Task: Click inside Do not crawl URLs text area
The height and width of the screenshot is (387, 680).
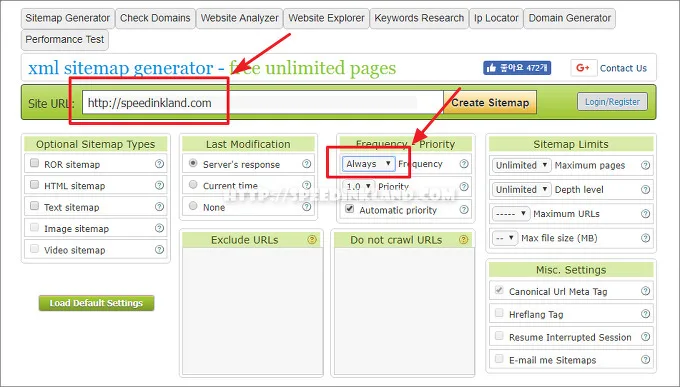Action: click(x=403, y=311)
